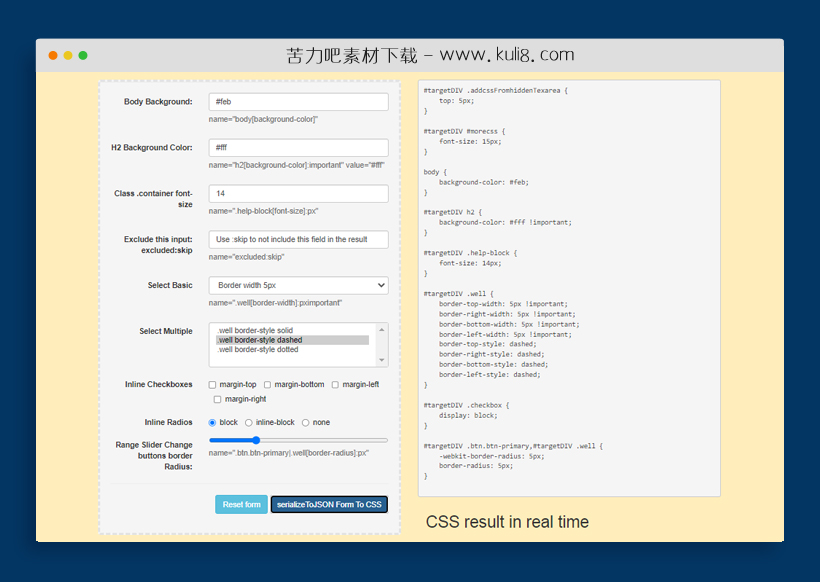Choose the inline-block radio option

(248, 423)
